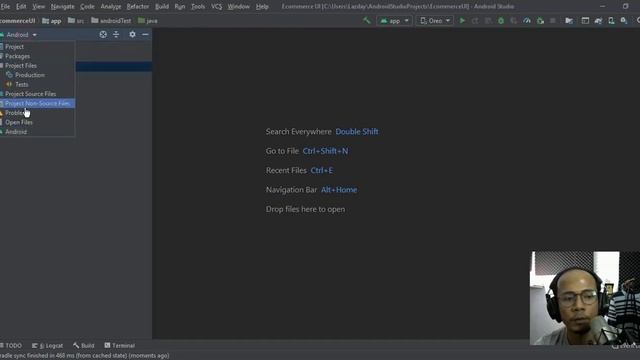Open the SDK Manager icon
The height and width of the screenshot is (360, 640).
point(624,21)
